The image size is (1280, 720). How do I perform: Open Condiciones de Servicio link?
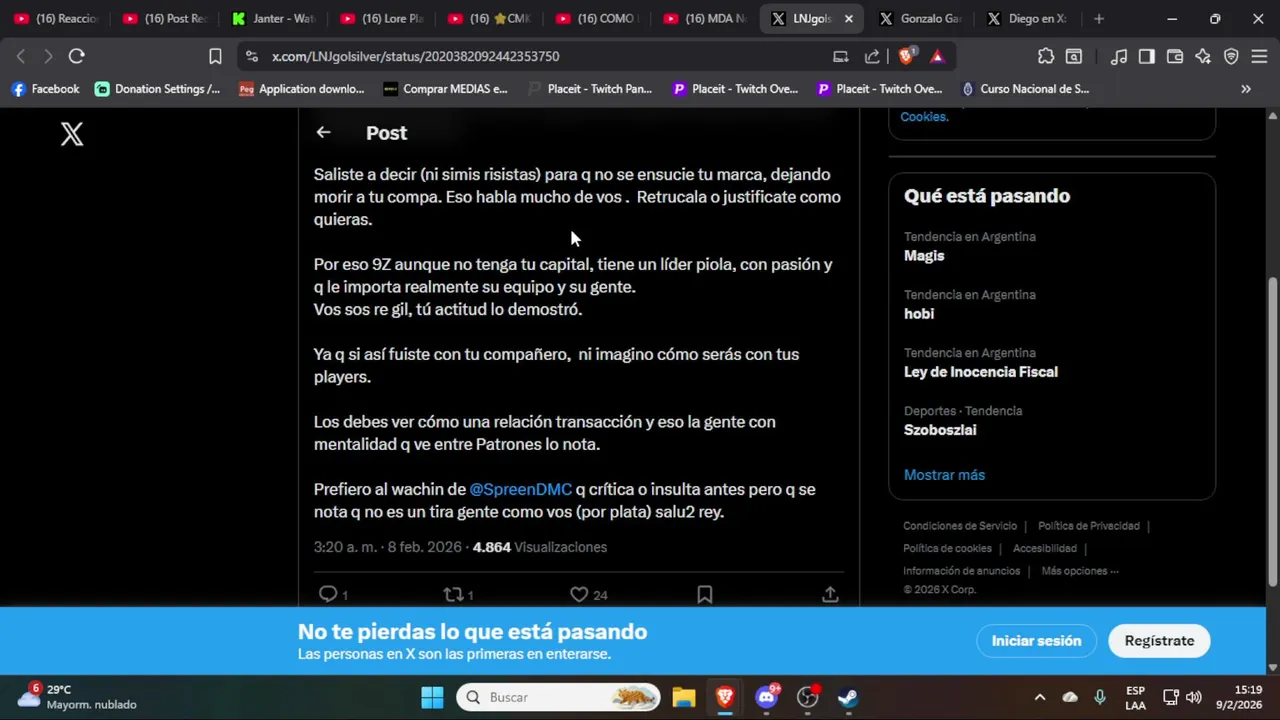click(x=960, y=526)
